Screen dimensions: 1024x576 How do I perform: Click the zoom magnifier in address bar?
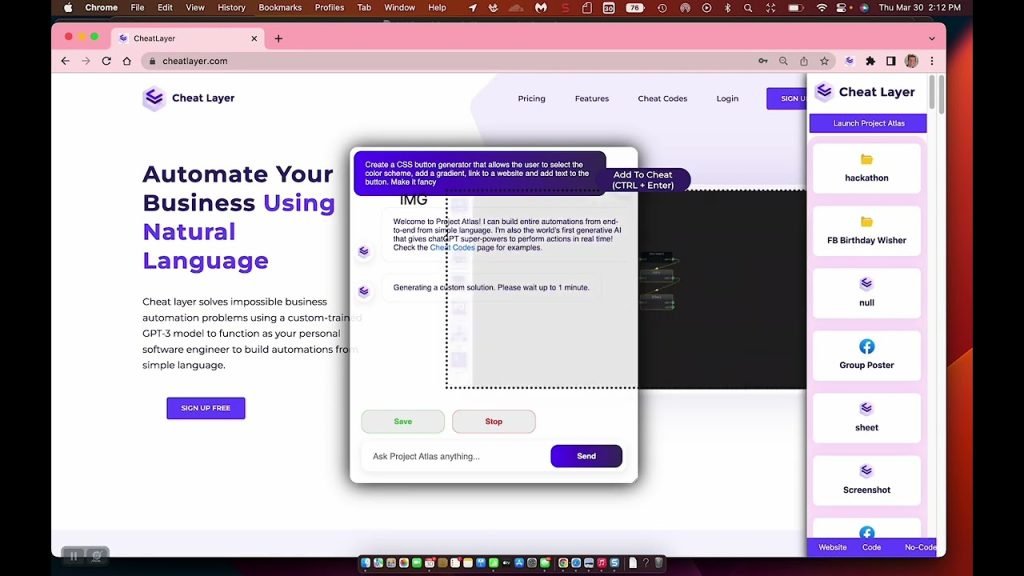click(x=783, y=61)
